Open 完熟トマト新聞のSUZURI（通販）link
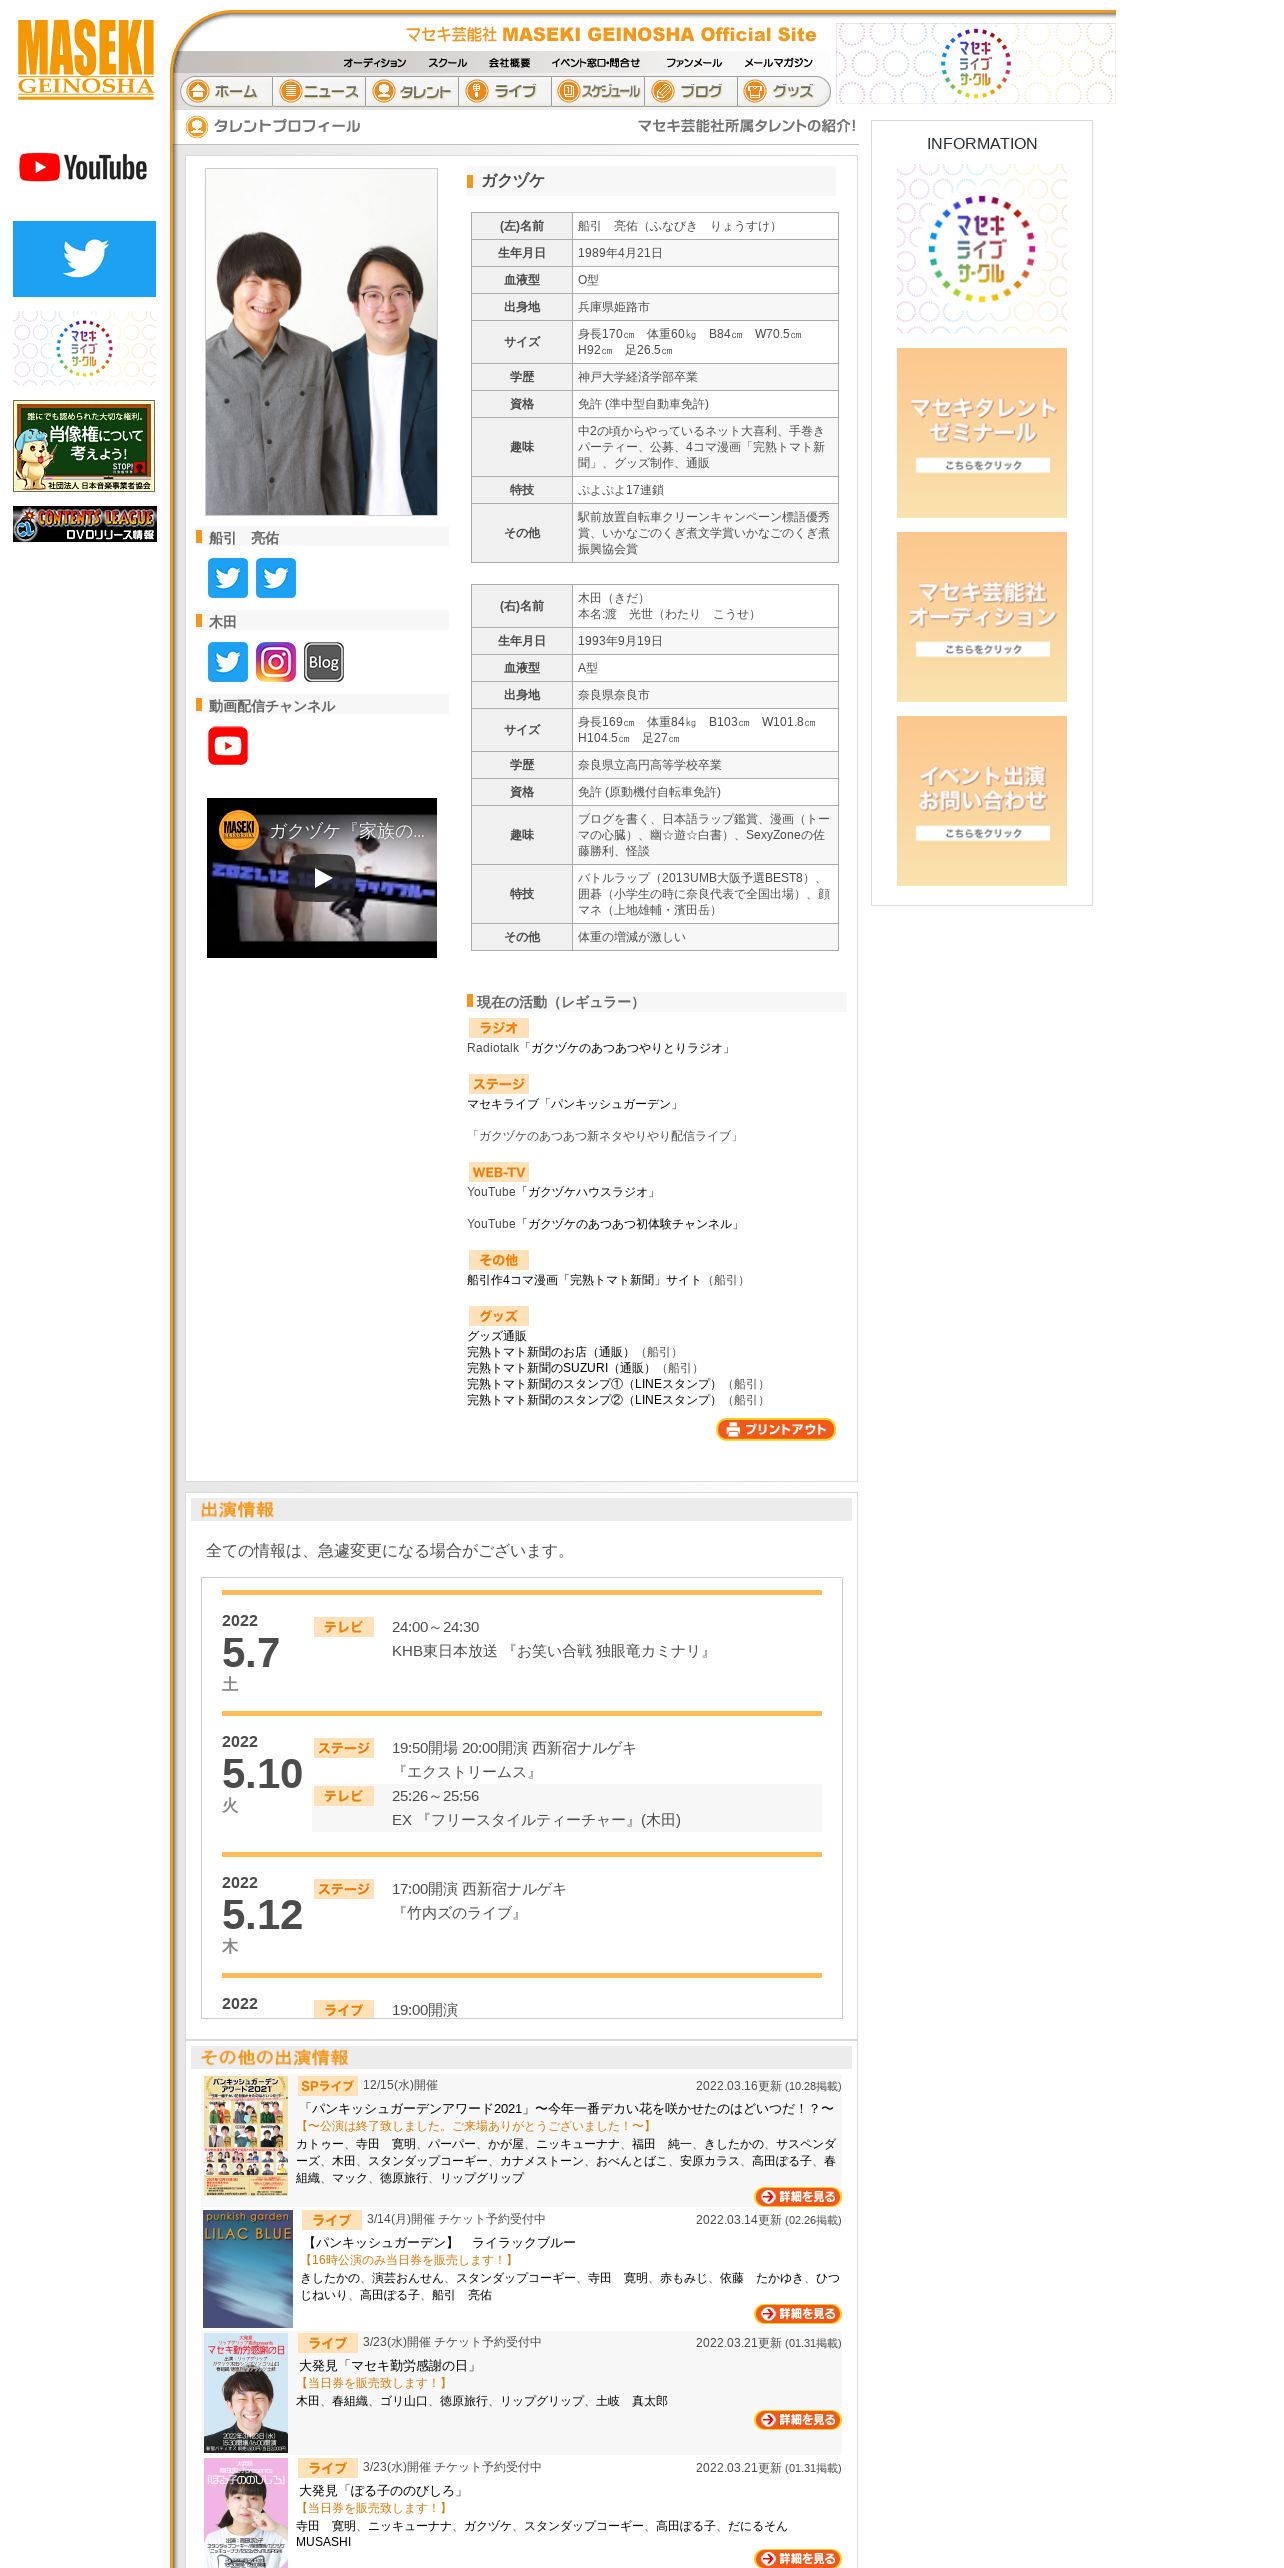Screen dimensions: 1284x2568 coord(561,1368)
